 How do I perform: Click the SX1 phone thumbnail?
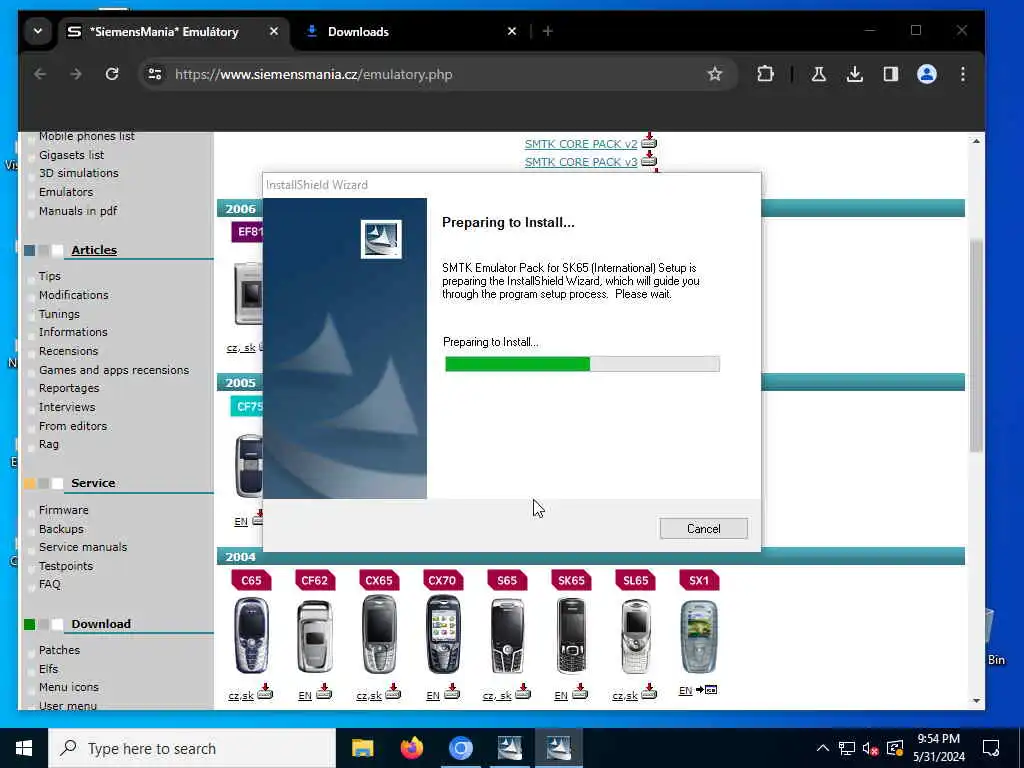(x=699, y=637)
